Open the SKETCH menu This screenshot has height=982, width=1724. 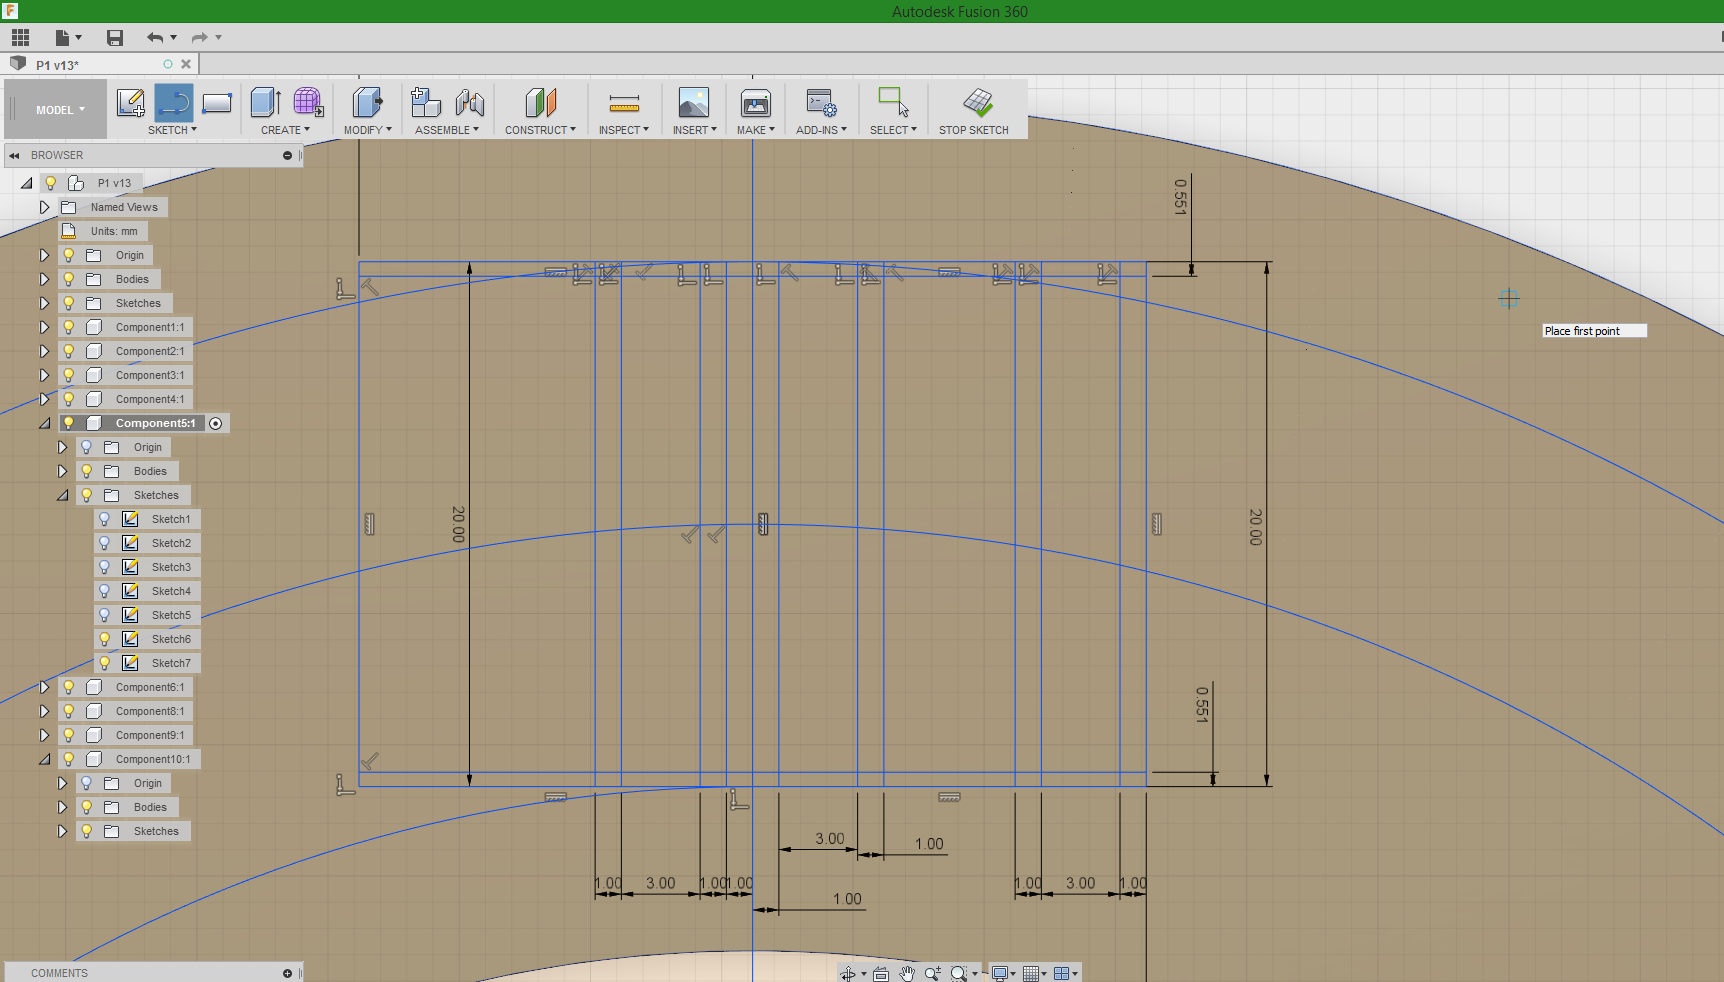tap(172, 130)
